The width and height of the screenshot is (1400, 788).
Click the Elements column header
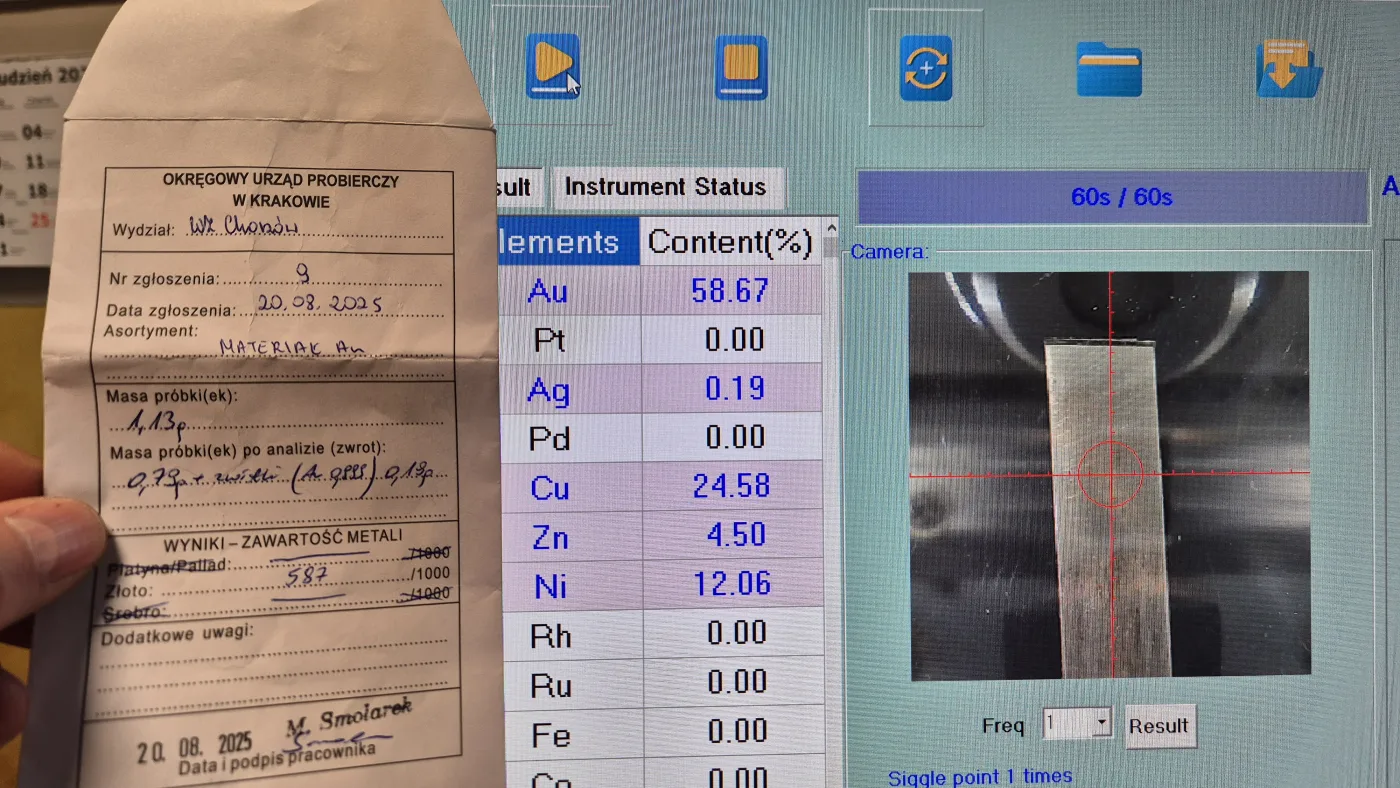[568, 243]
